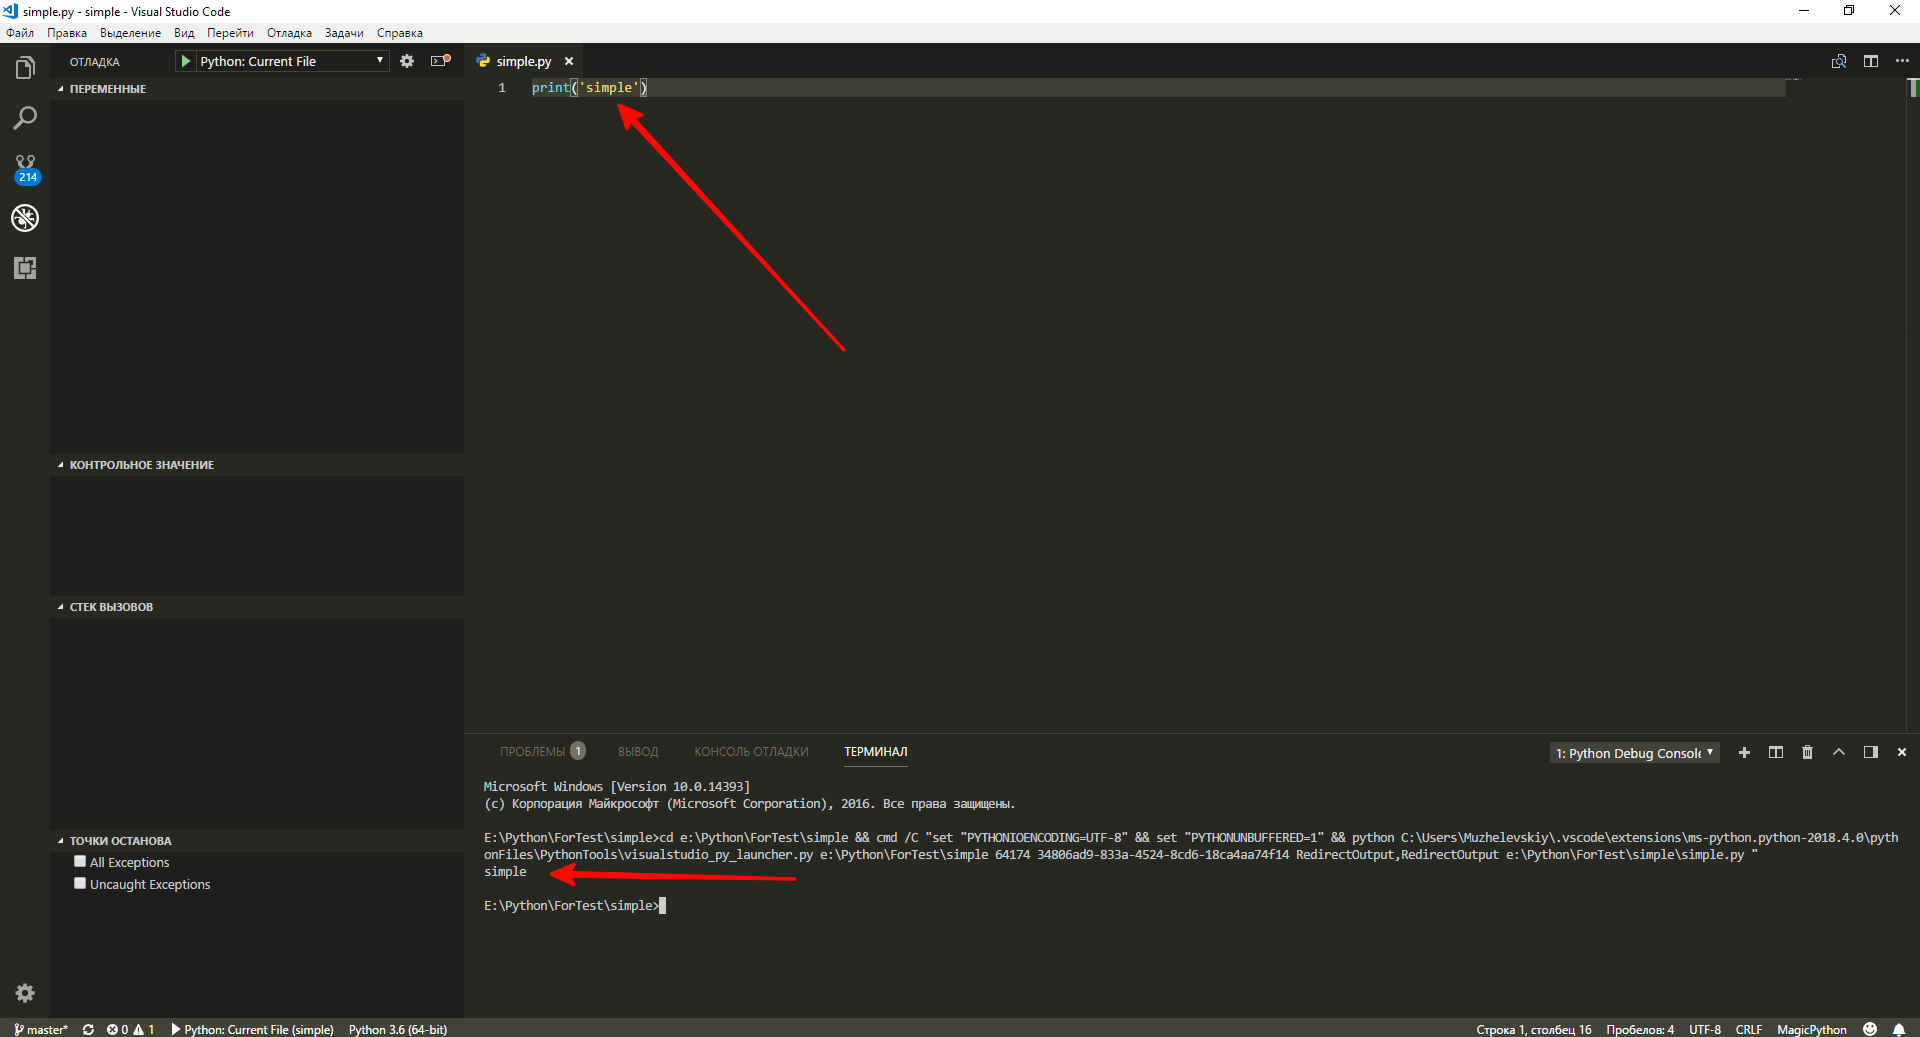This screenshot has width=1920, height=1037.
Task: Open Source Control showing 214 changes
Action: pyautogui.click(x=25, y=167)
